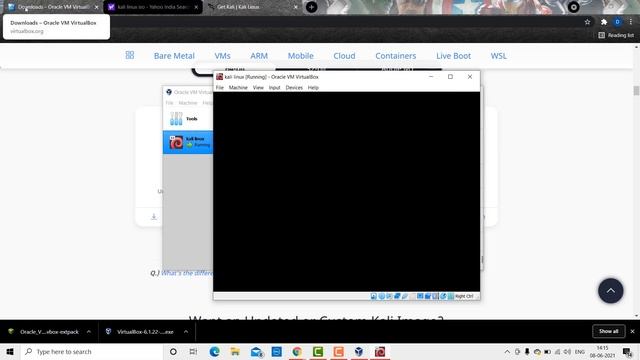Open the VirtualBox-6.1.22 exe download item
The height and width of the screenshot is (360, 640).
(x=141, y=332)
